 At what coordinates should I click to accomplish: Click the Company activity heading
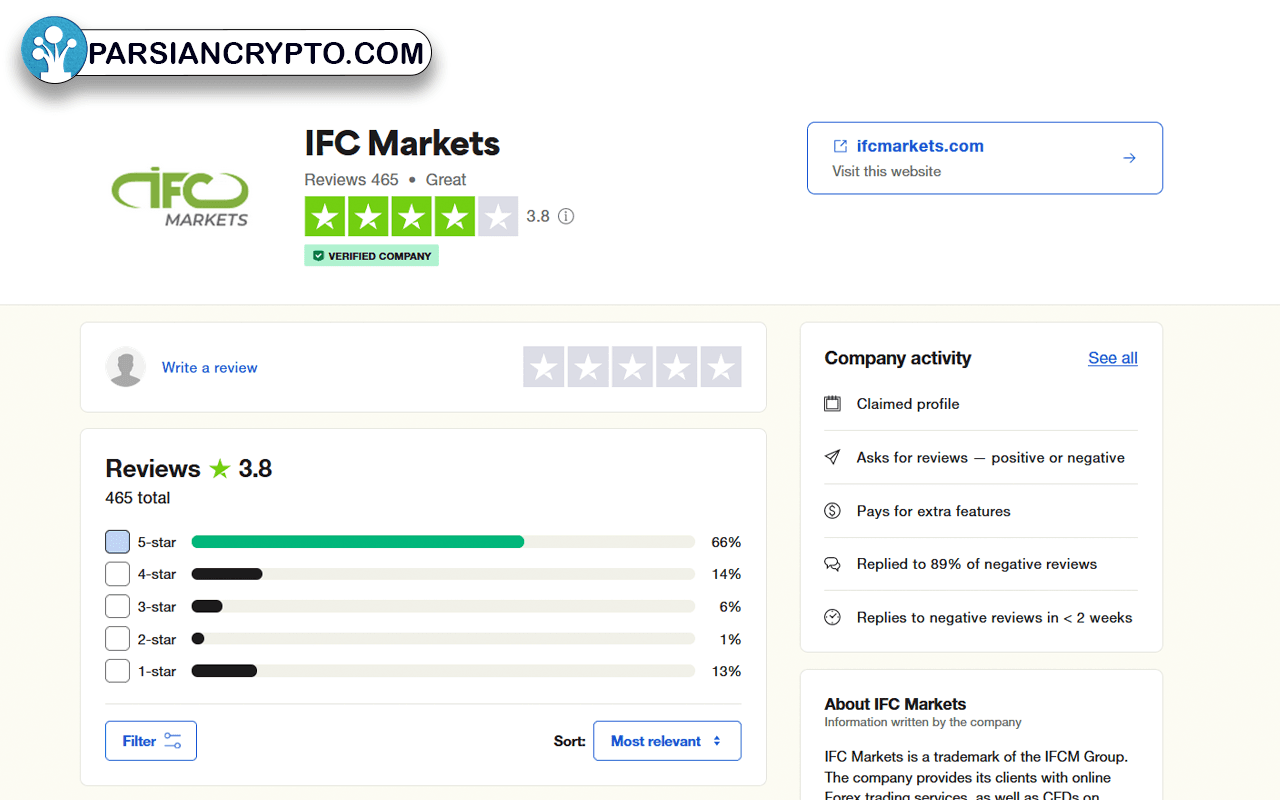(x=898, y=358)
